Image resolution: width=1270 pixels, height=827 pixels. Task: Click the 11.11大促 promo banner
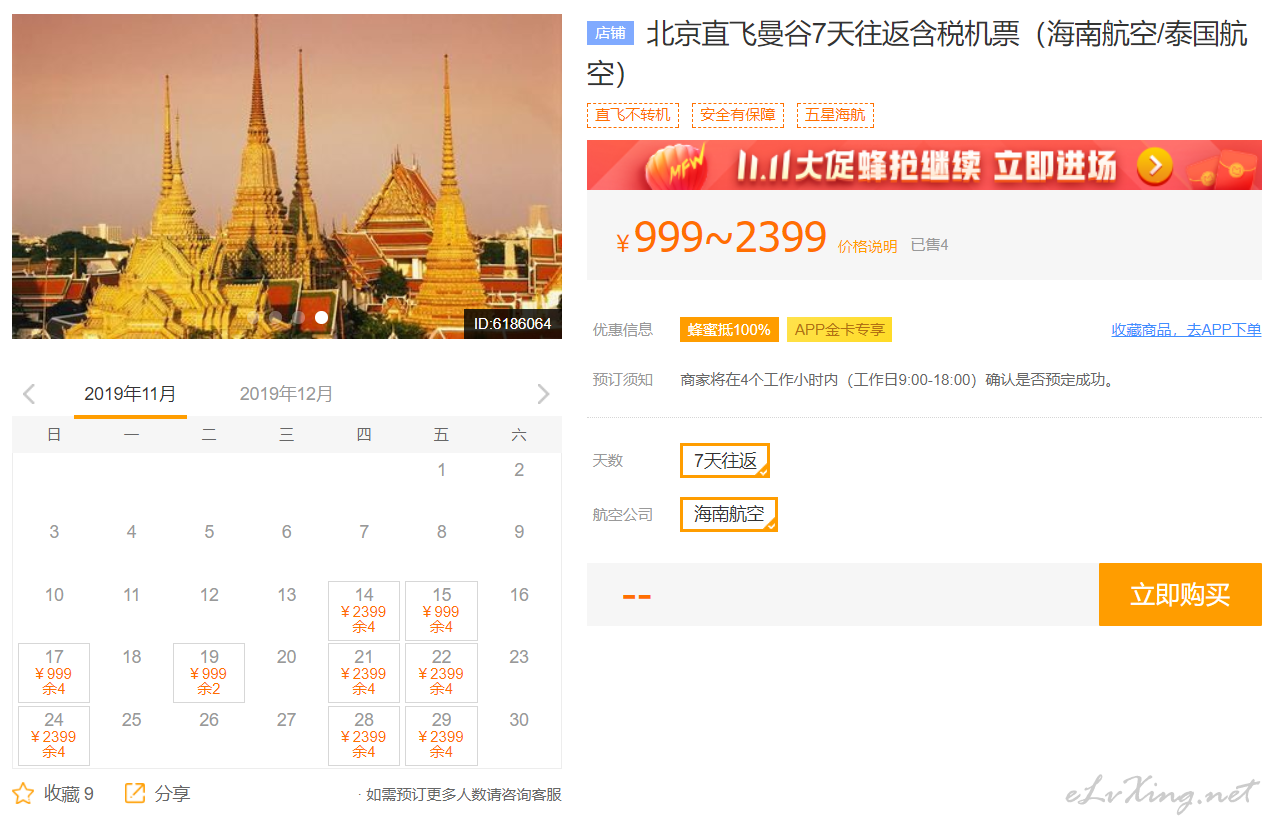pyautogui.click(x=924, y=165)
